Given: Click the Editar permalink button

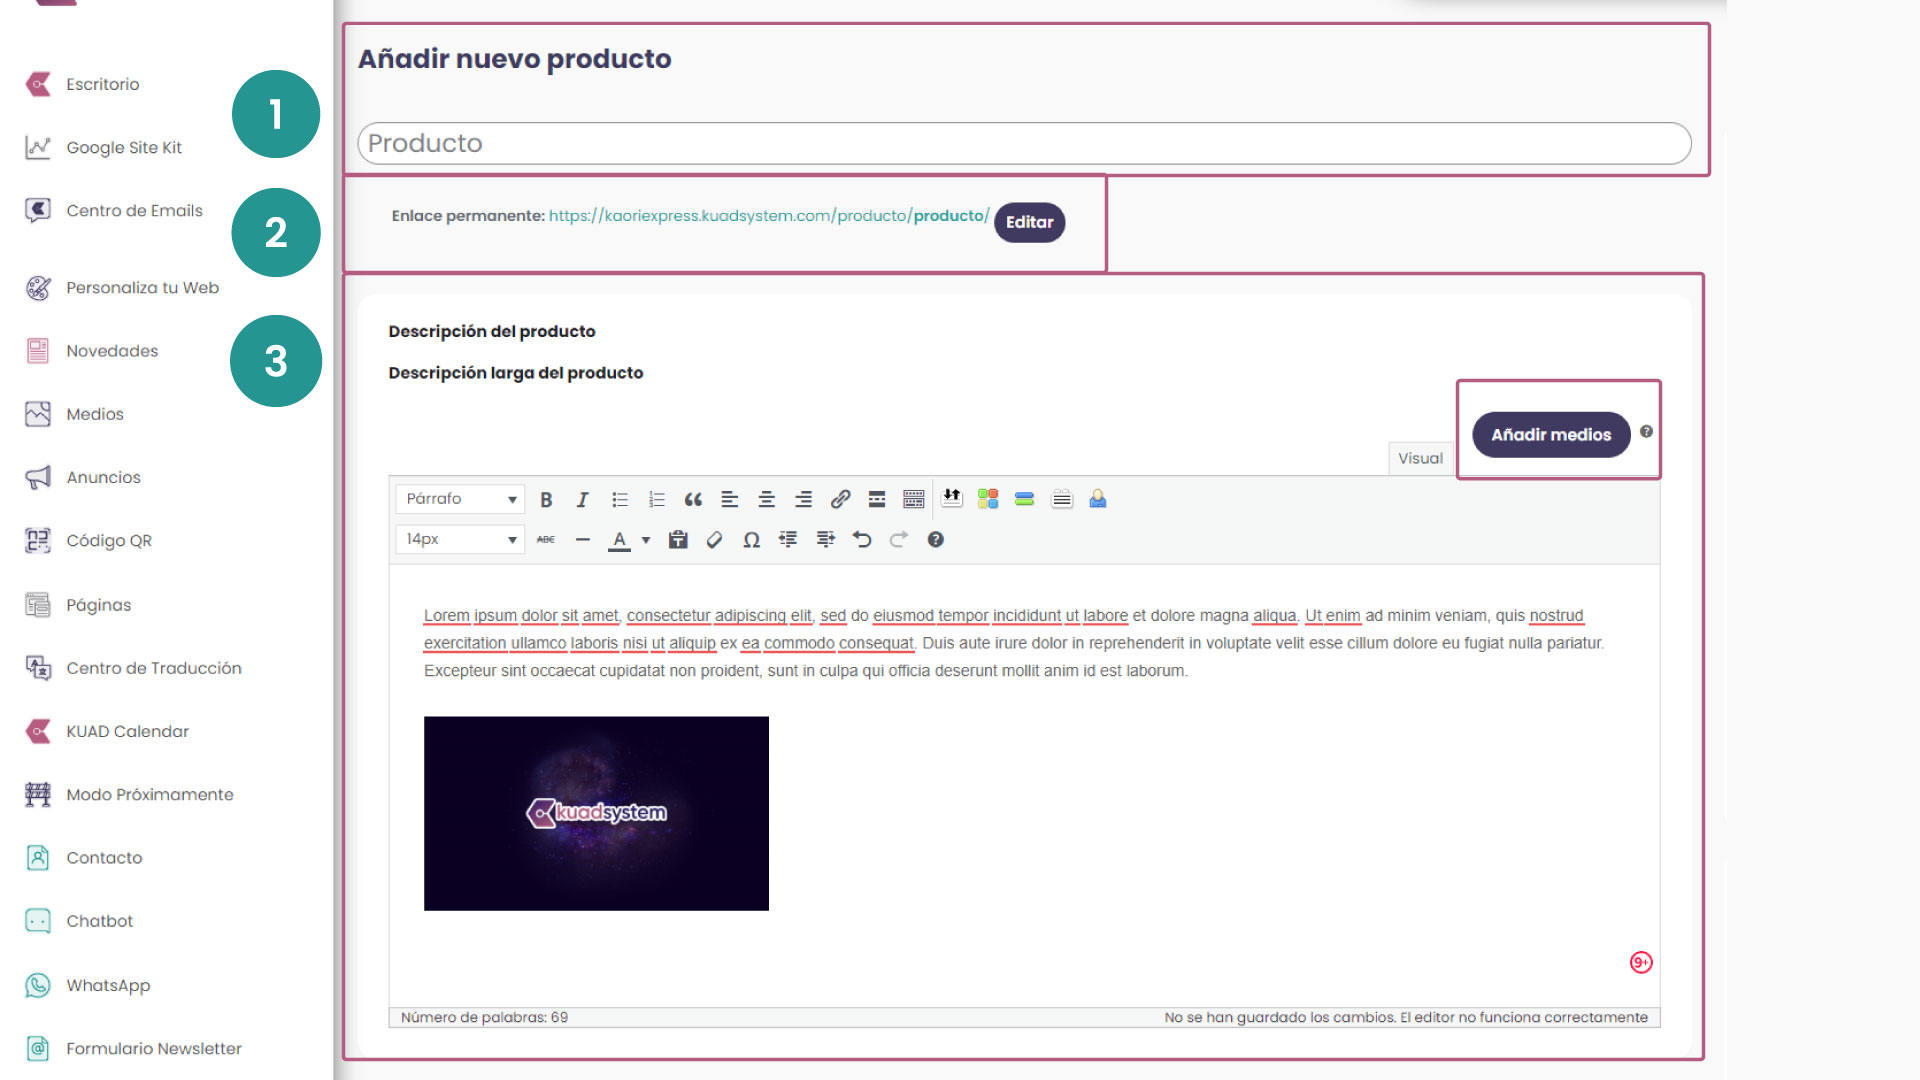Looking at the screenshot, I should (x=1029, y=222).
